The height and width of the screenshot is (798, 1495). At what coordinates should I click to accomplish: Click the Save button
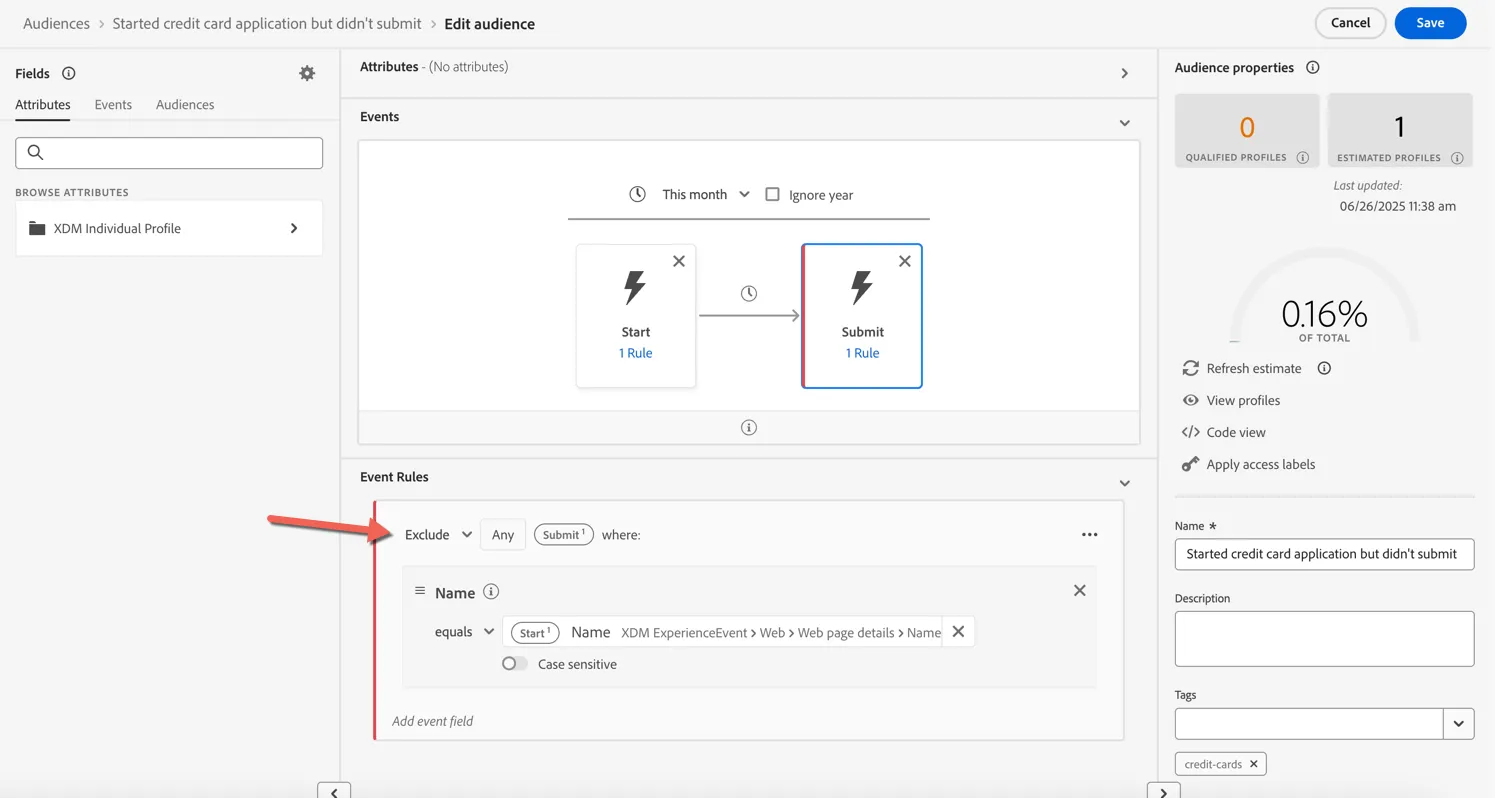point(1430,23)
